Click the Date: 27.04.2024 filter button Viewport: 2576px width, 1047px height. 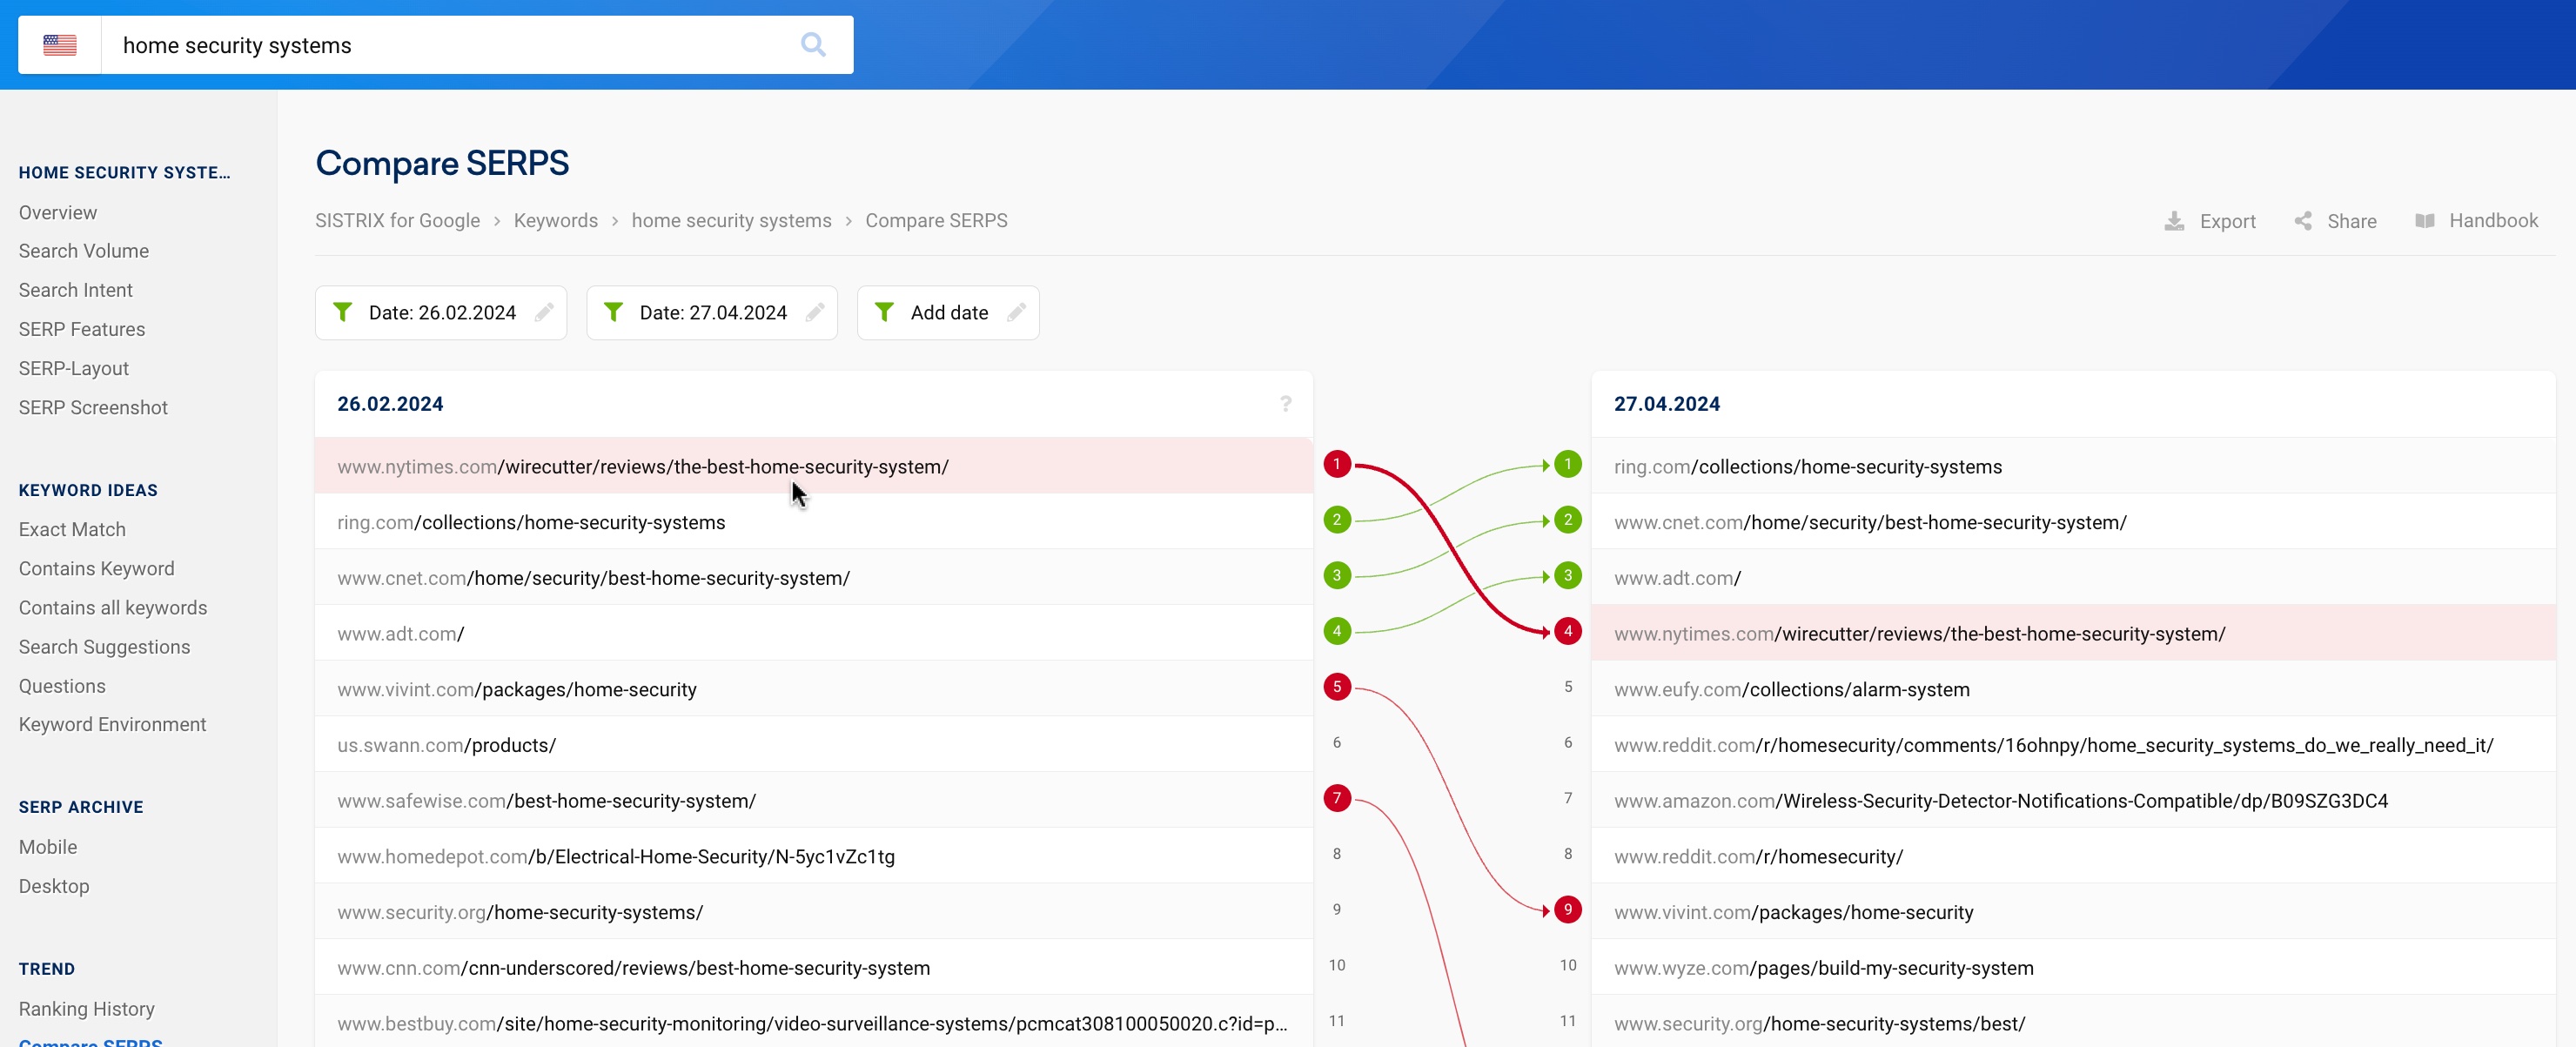(712, 313)
